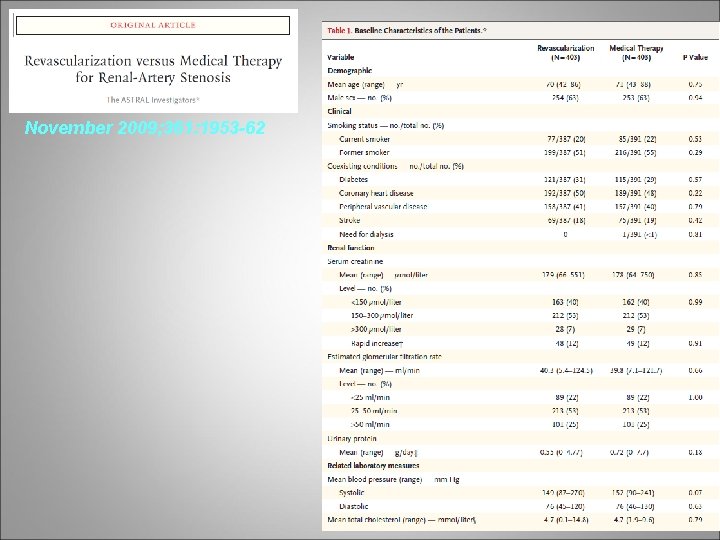The image size is (720, 540).
Task: Click 'Mean total cholesterol (range)' row label
Action: pyautogui.click(x=402, y=520)
